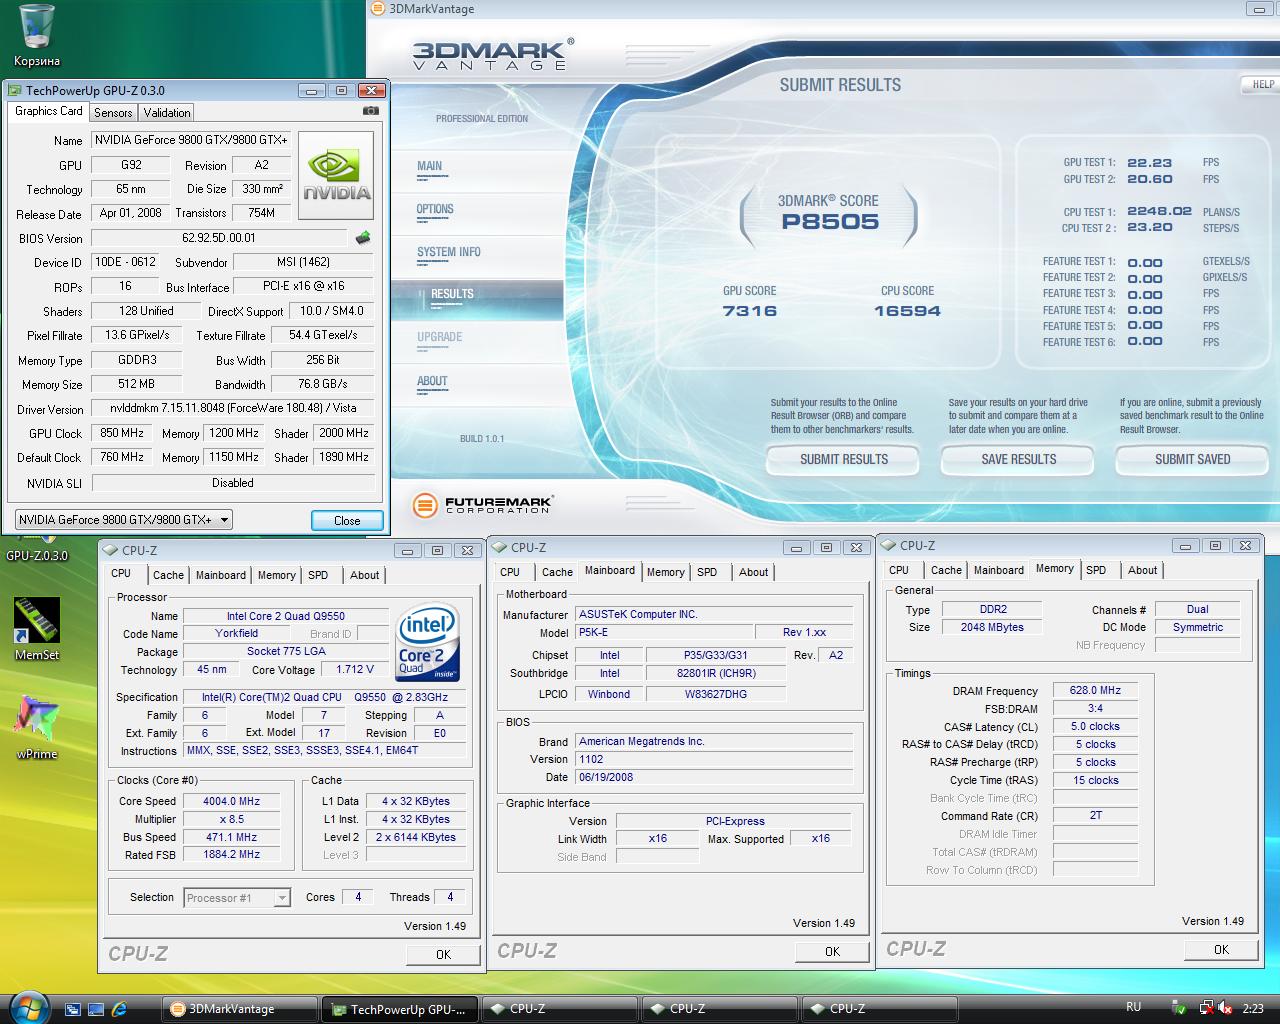The image size is (1280, 1024).
Task: Click the CPU SCORE value 16594
Action: coord(907,311)
